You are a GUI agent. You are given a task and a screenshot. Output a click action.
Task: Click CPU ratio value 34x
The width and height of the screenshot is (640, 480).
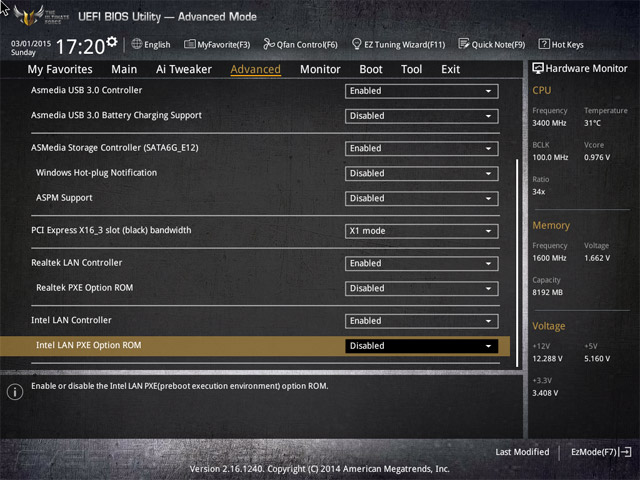pyautogui.click(x=538, y=191)
